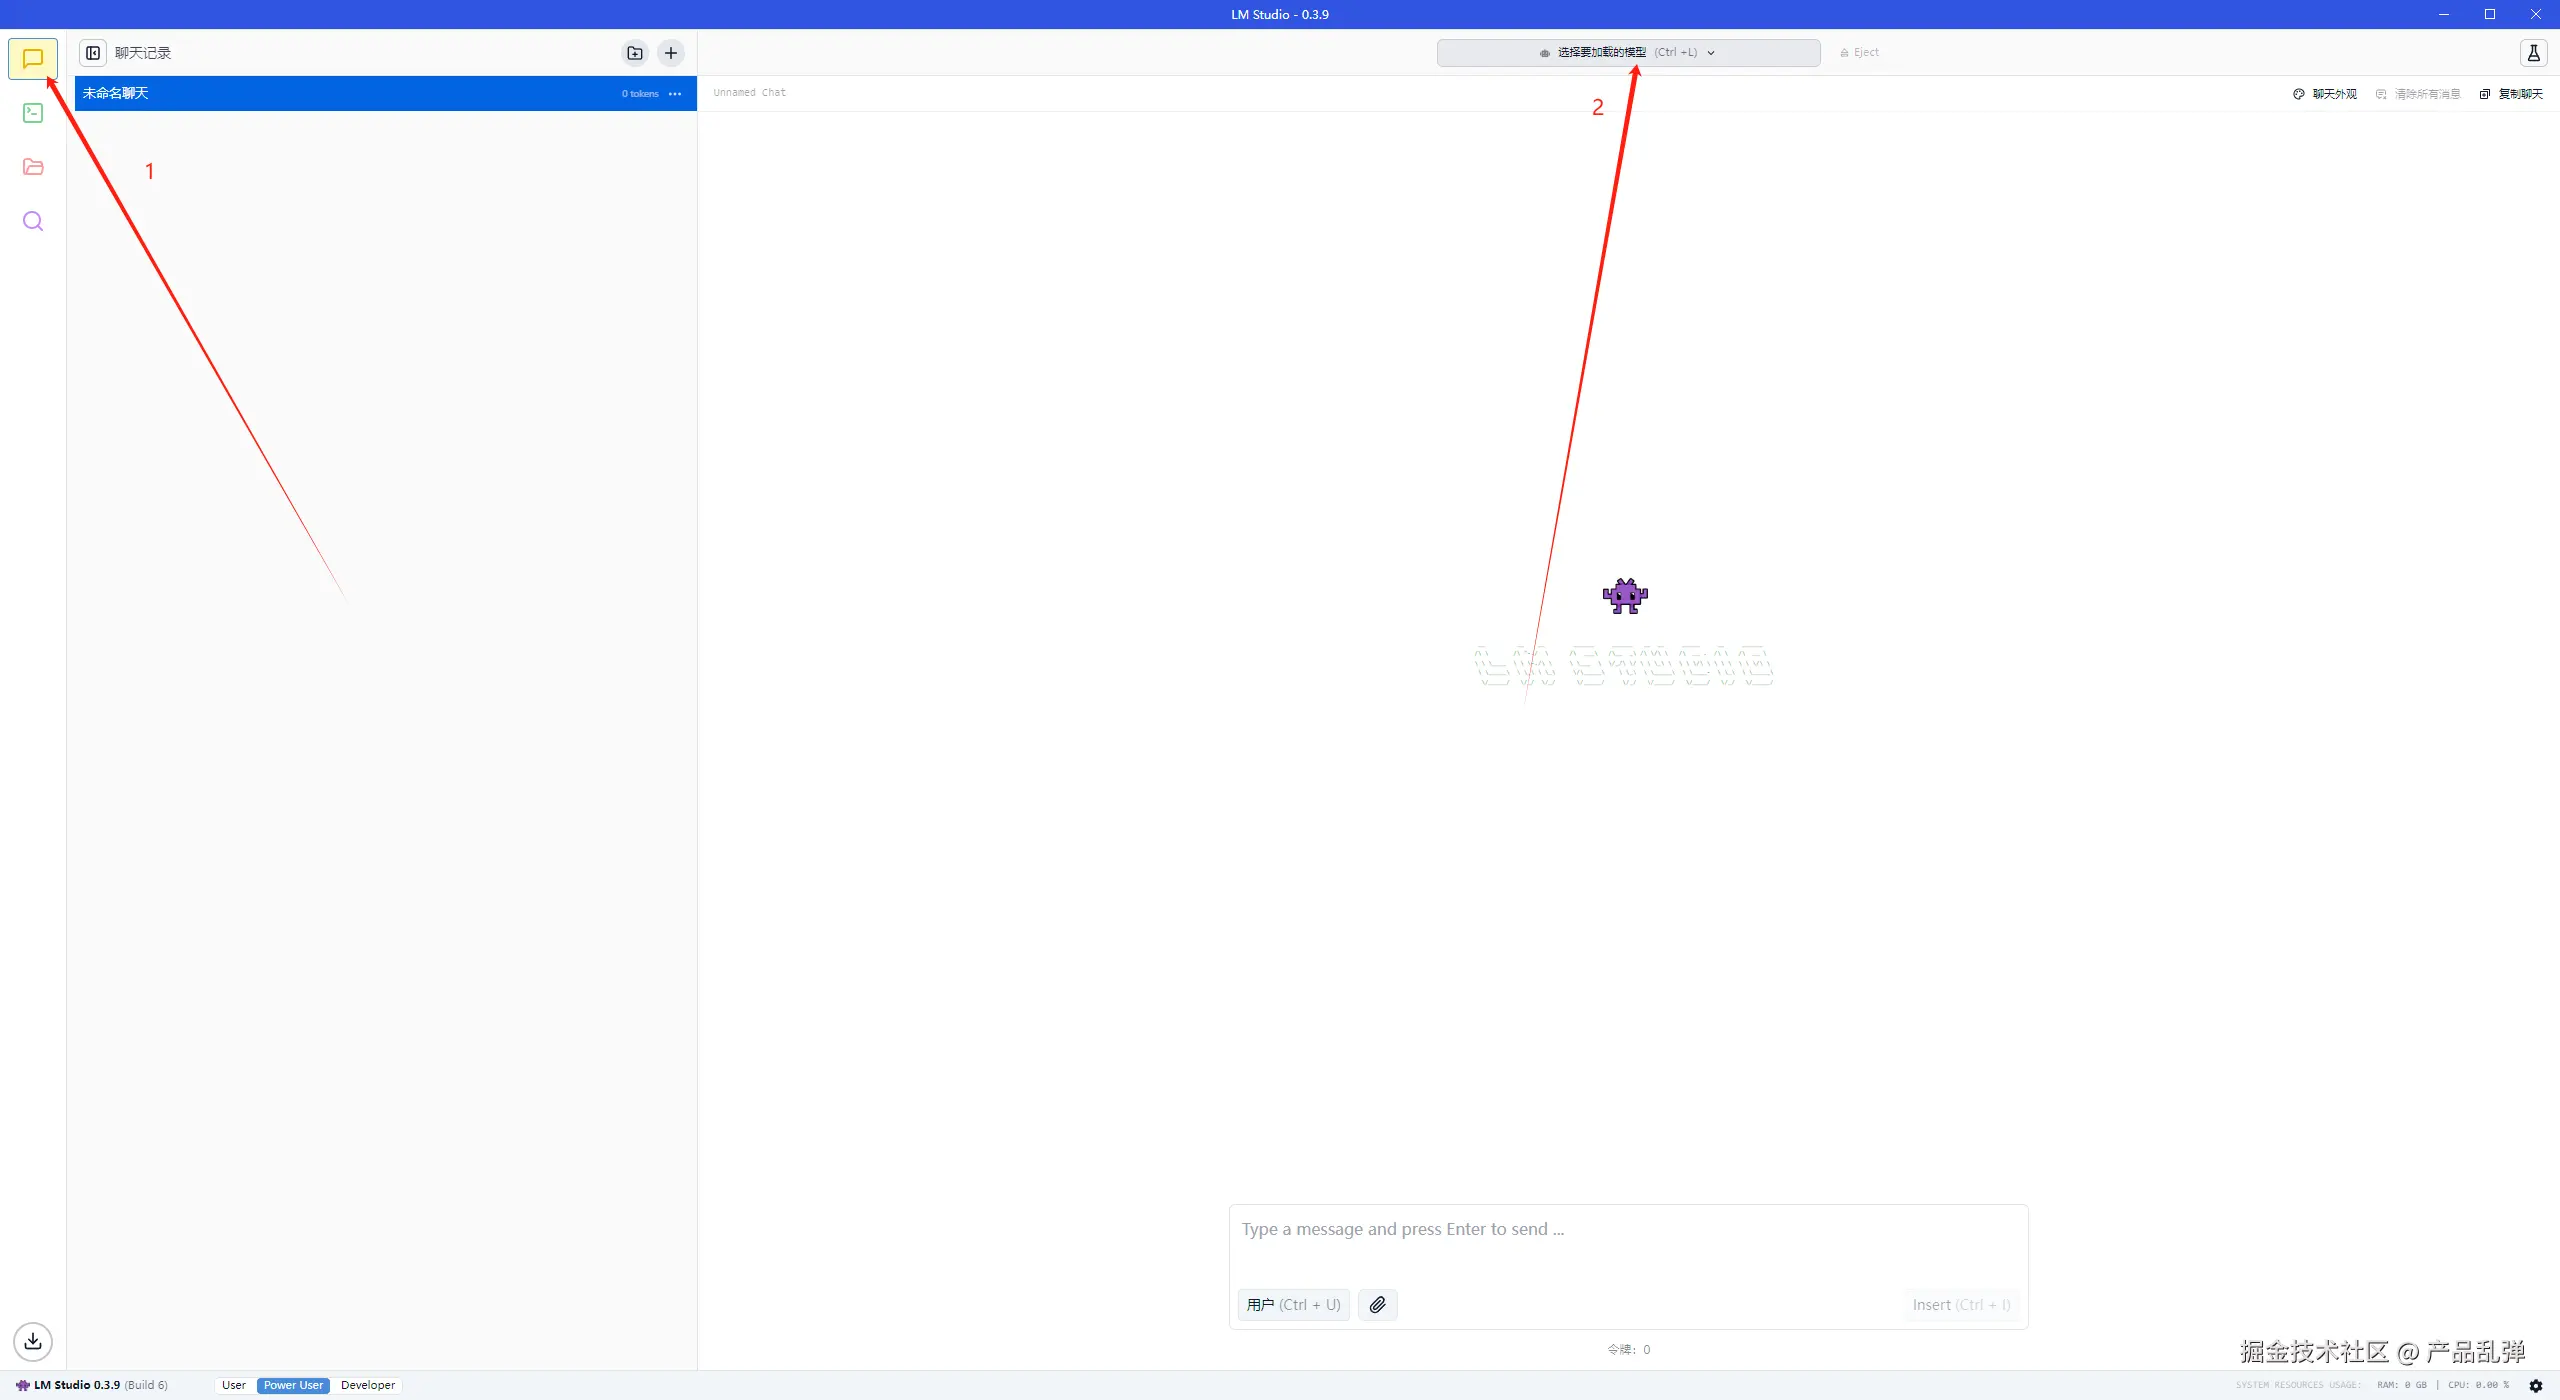This screenshot has height=1400, width=2560.
Task: Open the Discover search sidebar icon
Action: (33, 221)
